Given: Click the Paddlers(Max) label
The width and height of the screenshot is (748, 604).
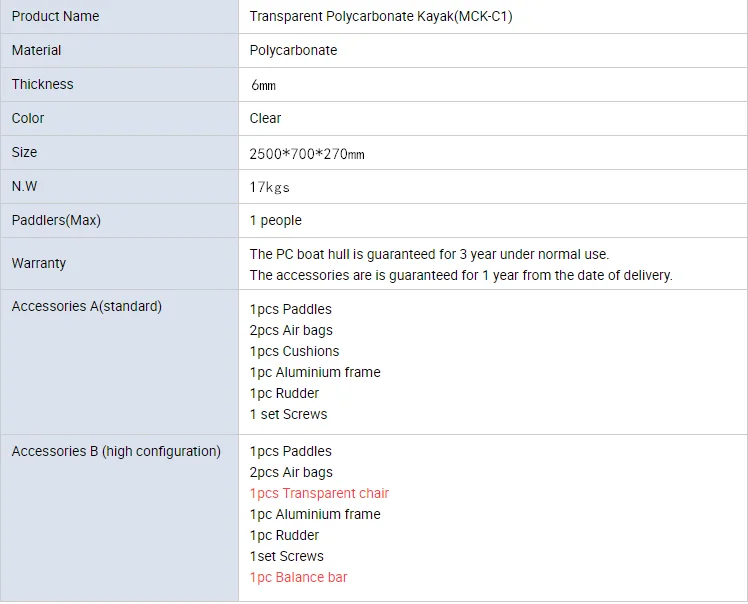Looking at the screenshot, I should point(56,220).
